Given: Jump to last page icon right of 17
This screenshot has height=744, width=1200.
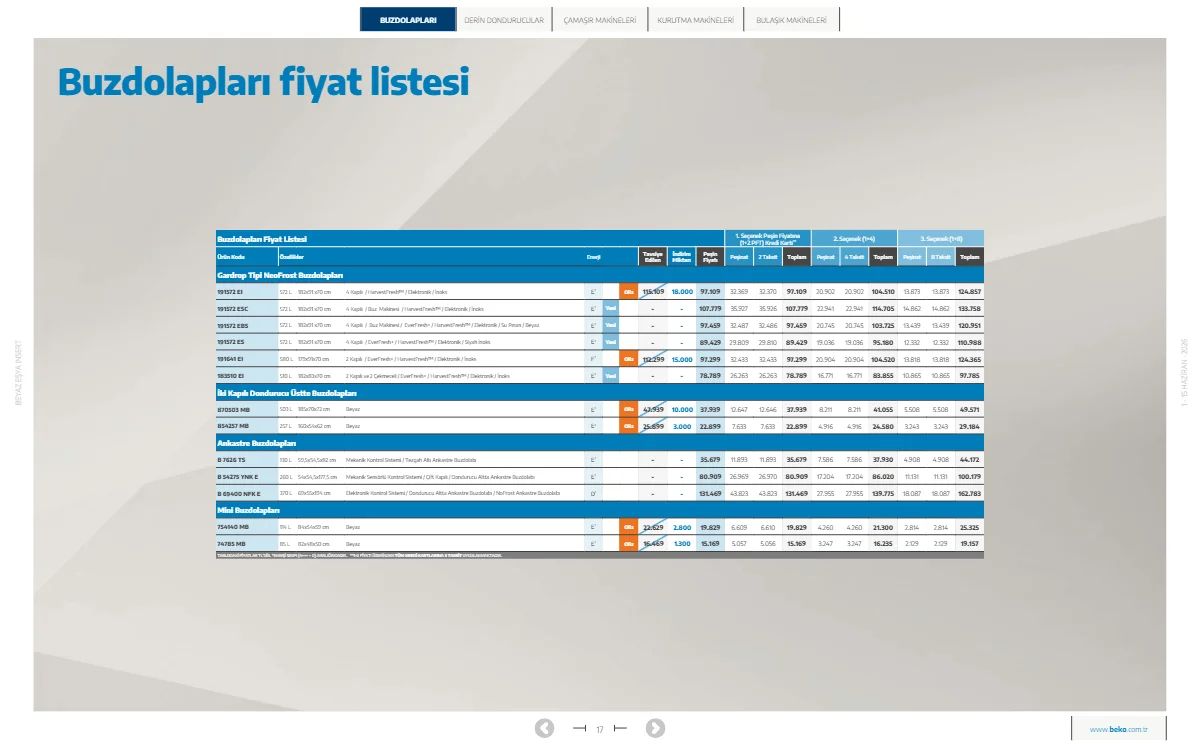Looking at the screenshot, I should 620,728.
